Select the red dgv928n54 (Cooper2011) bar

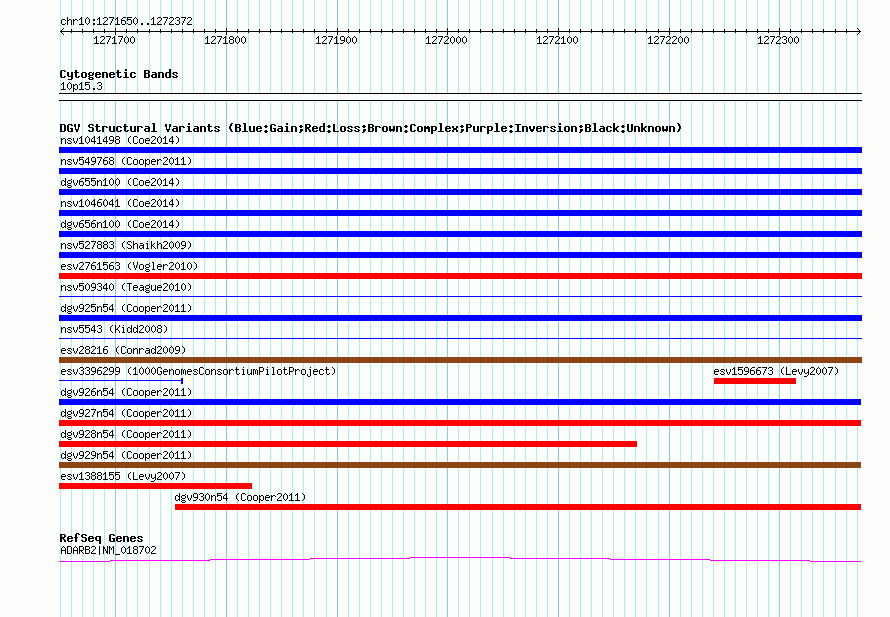click(348, 444)
